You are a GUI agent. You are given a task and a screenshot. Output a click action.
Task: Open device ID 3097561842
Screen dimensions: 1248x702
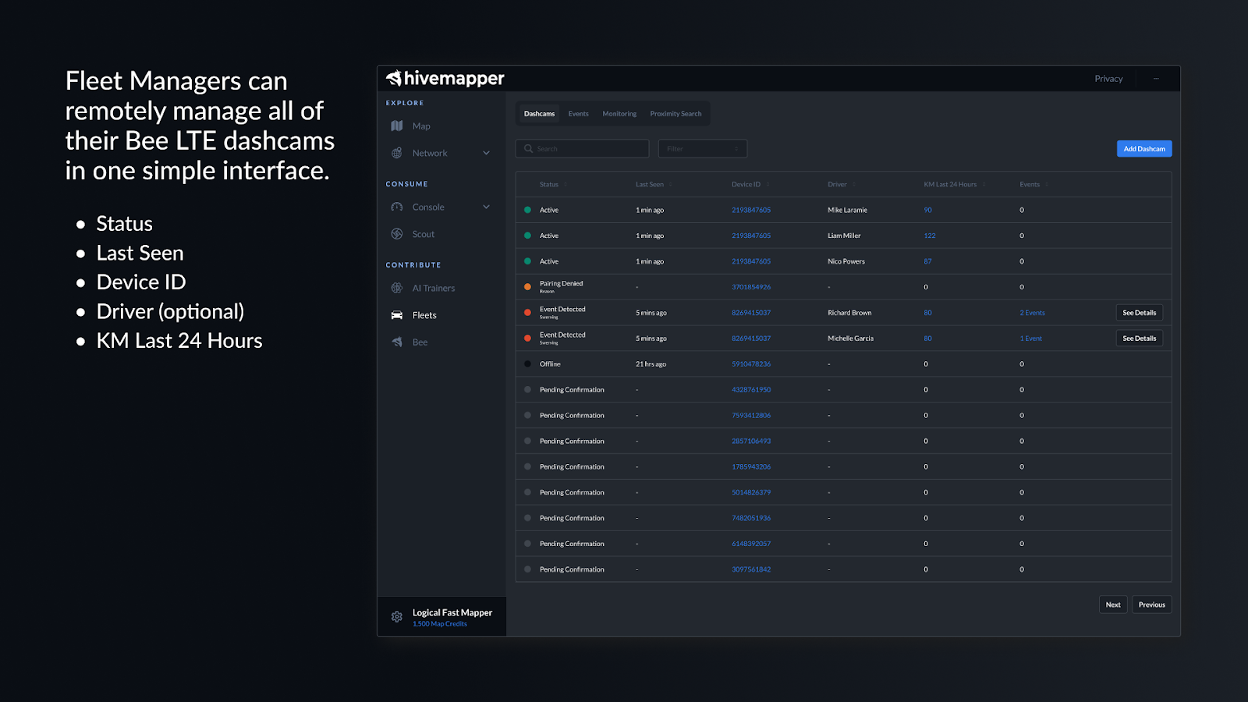pyautogui.click(x=751, y=569)
